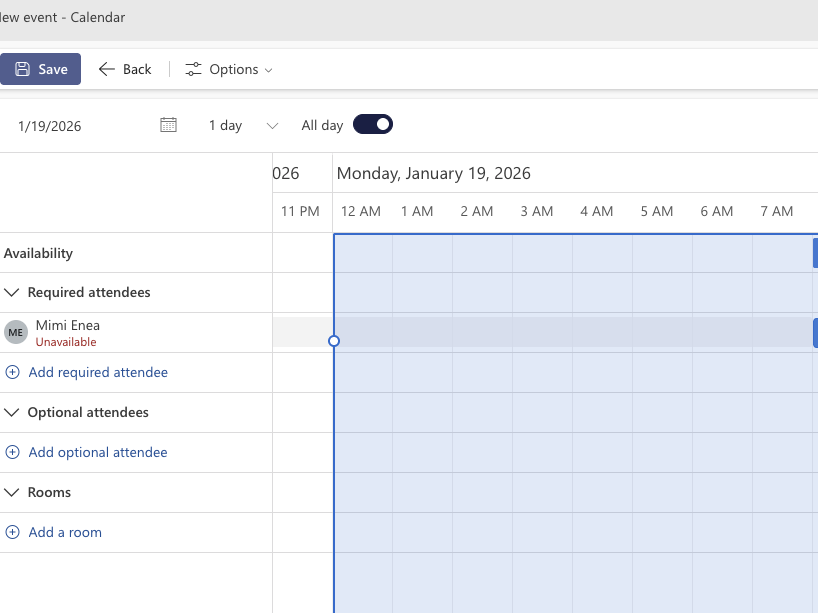Click the 5 AM time column header
818x613 pixels.
coord(657,211)
